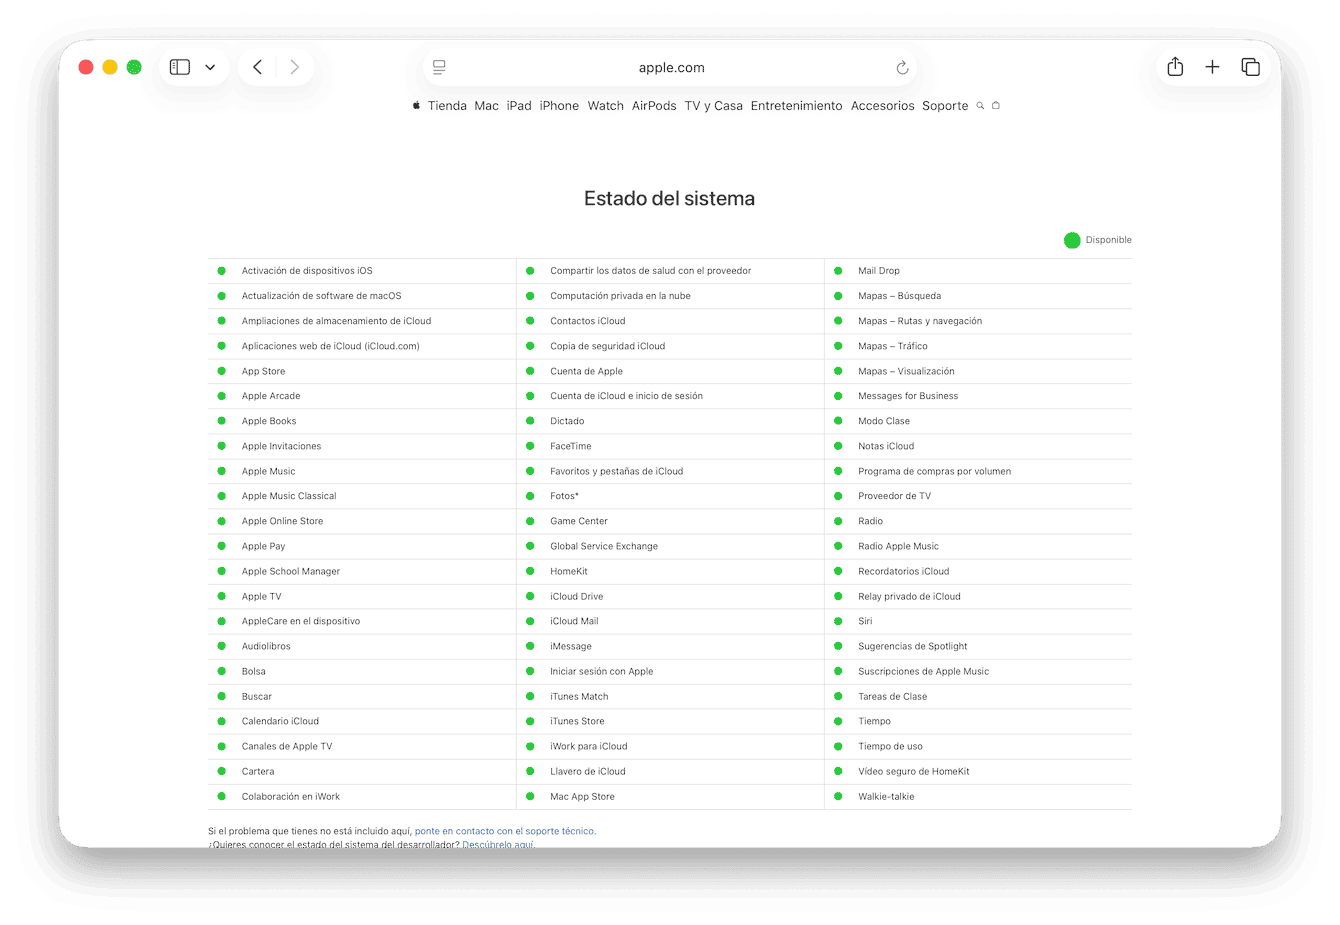Click the status dot next to iTunes Store

(530, 721)
